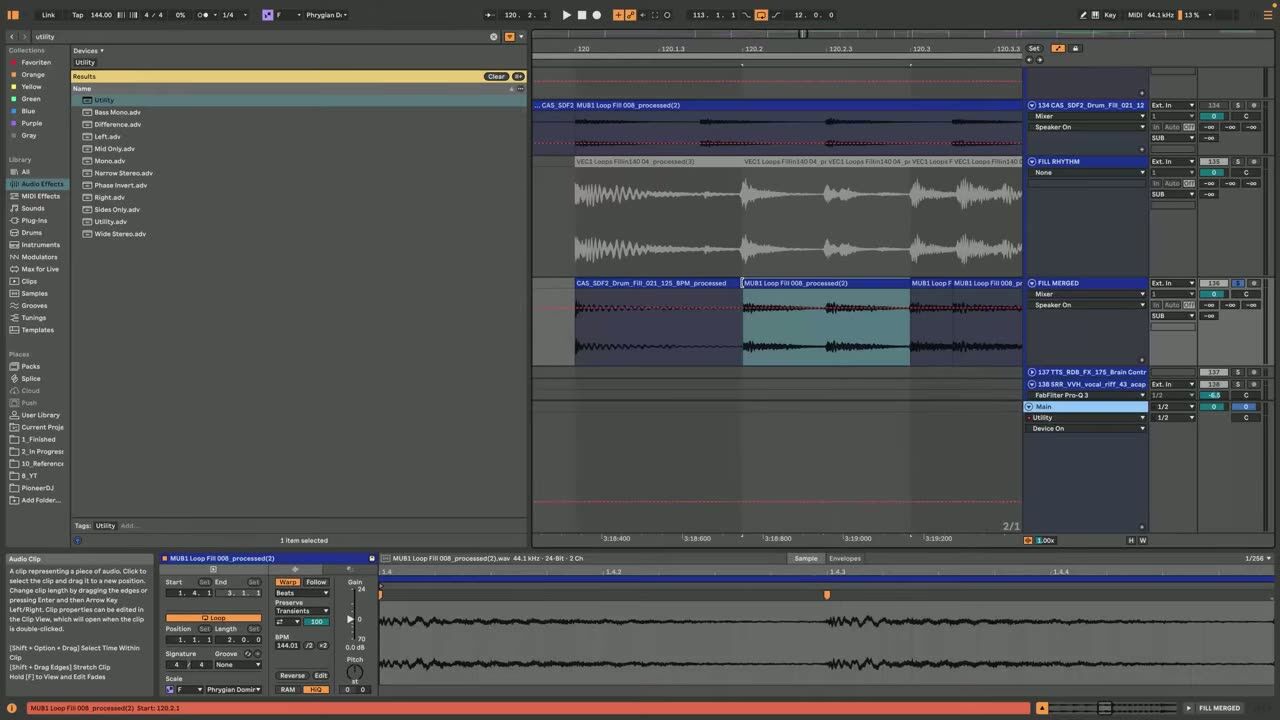Toggle the metronome in the control bar
The image size is (1280, 720).
[205, 15]
